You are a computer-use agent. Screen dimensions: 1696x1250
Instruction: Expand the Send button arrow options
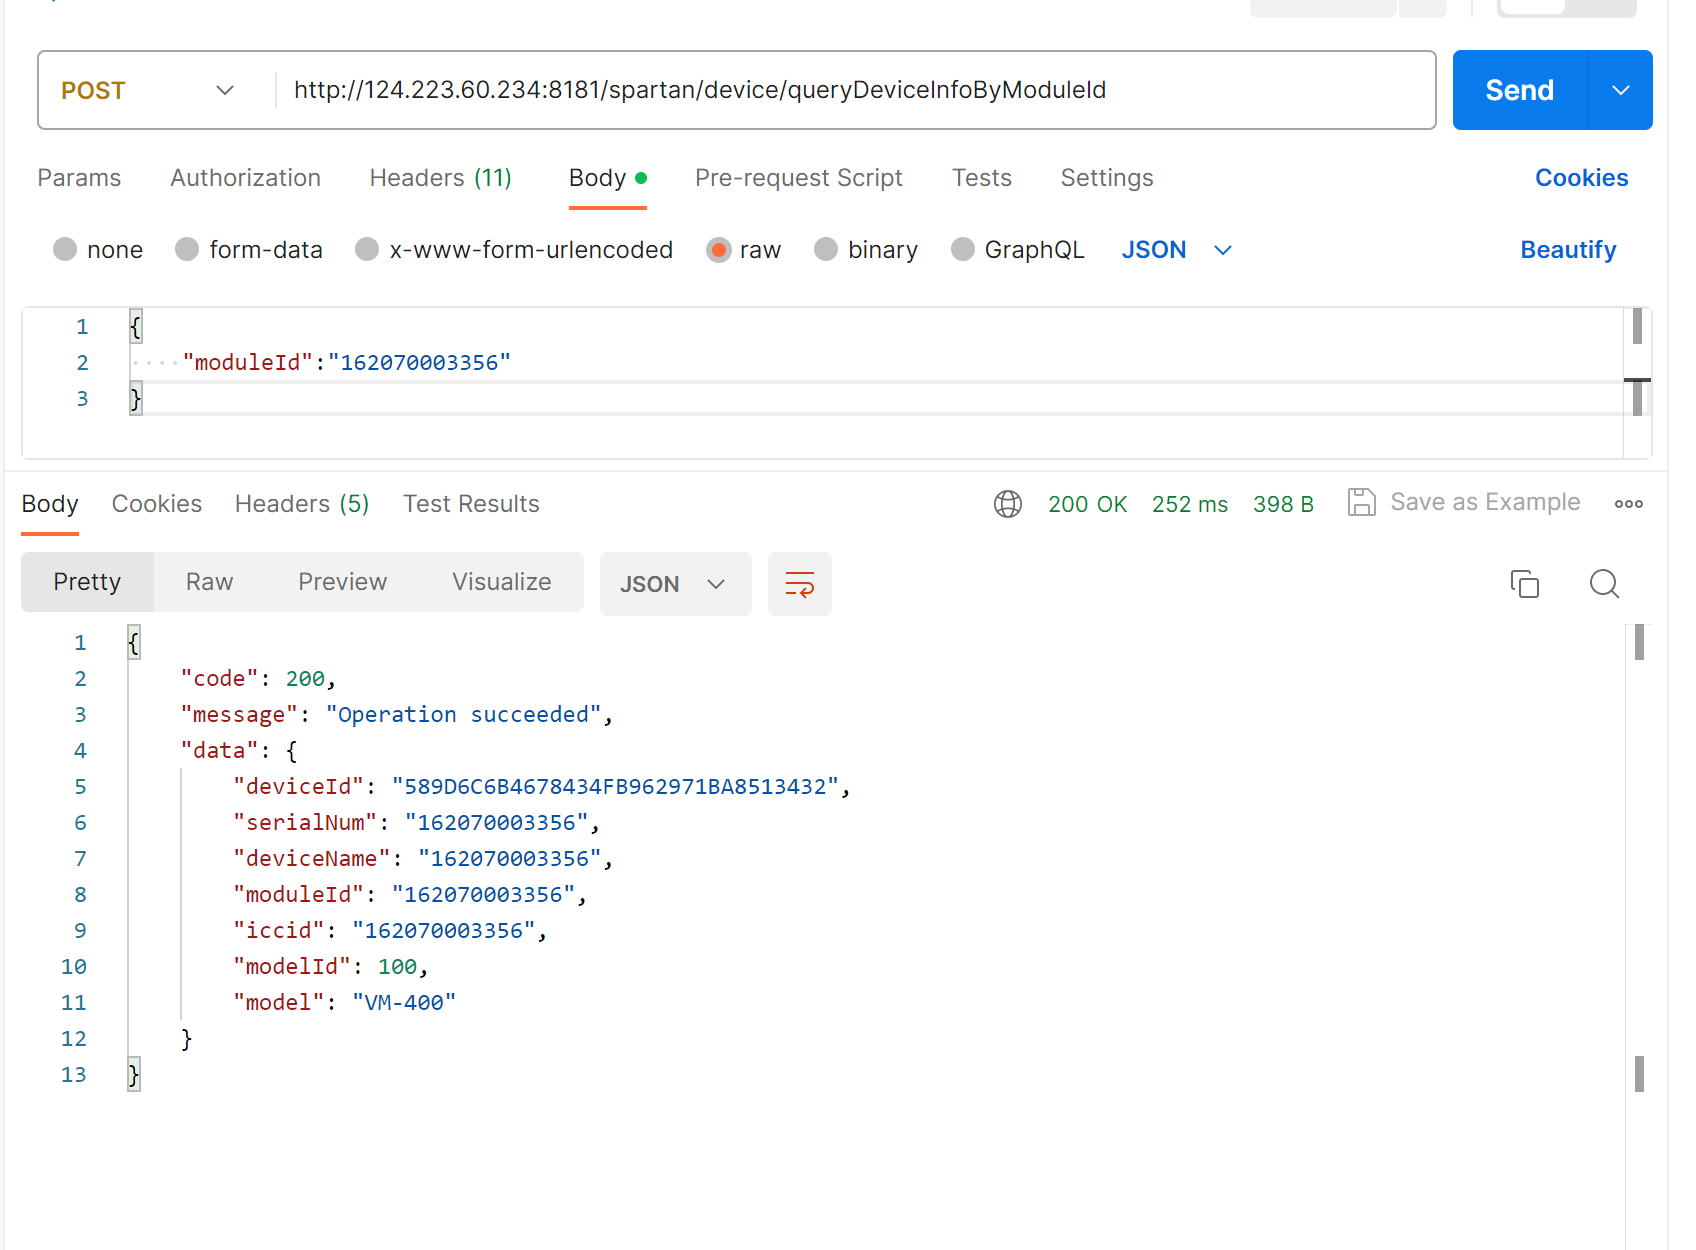(x=1620, y=90)
